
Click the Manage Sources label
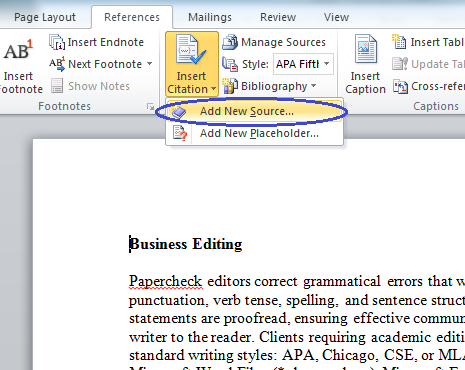coord(283,42)
